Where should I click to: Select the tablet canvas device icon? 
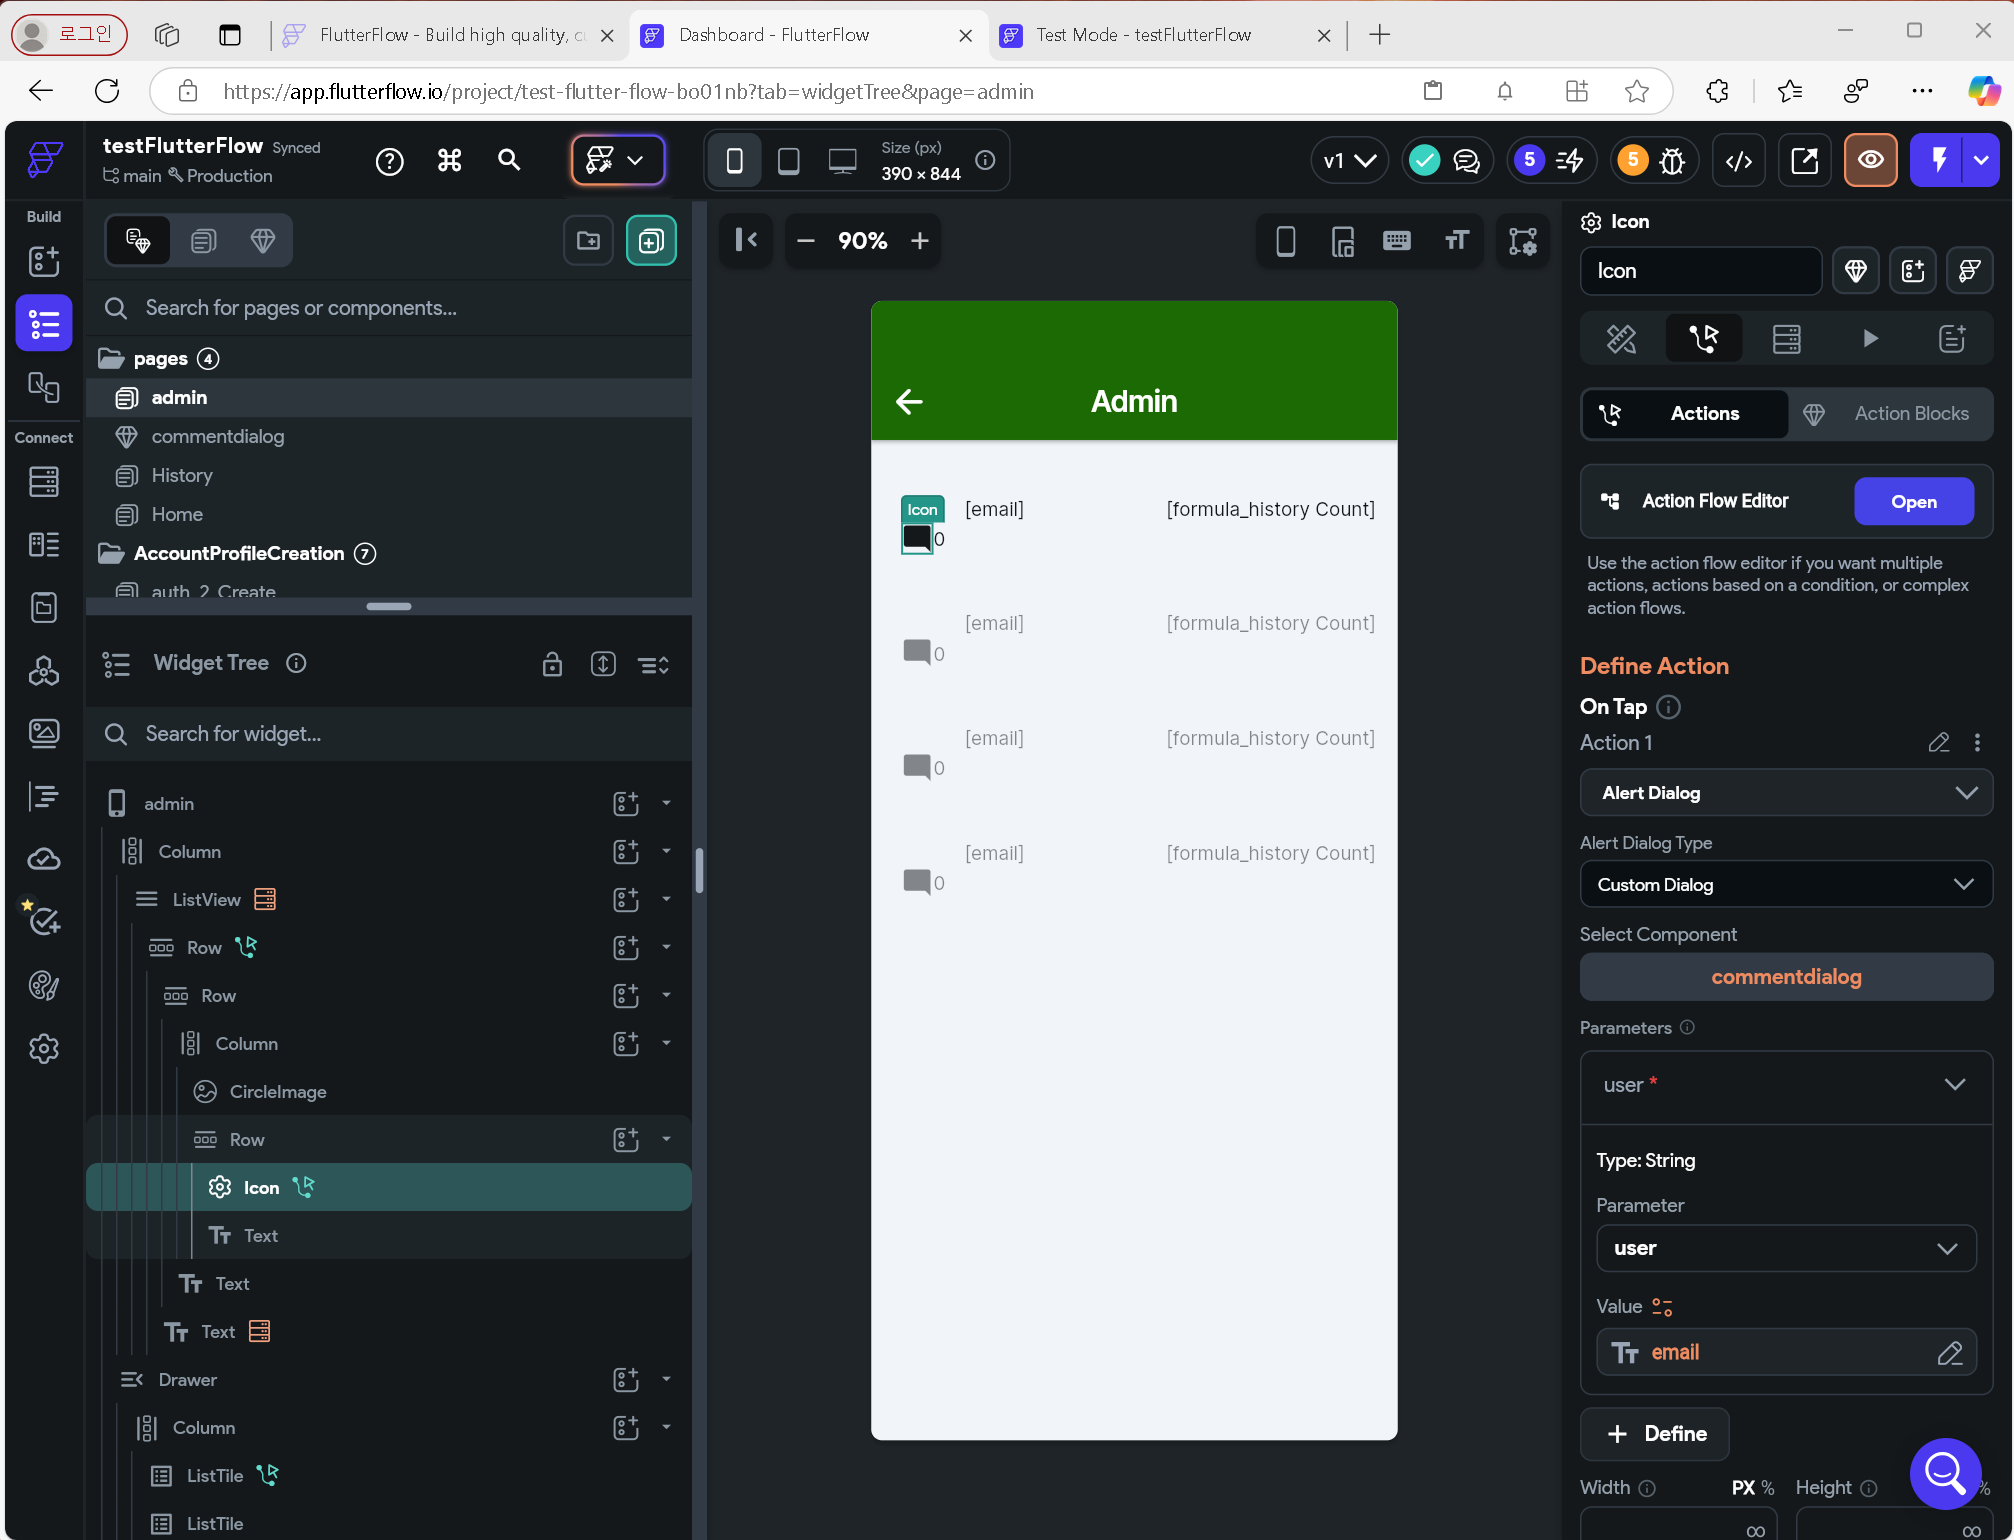tap(788, 160)
